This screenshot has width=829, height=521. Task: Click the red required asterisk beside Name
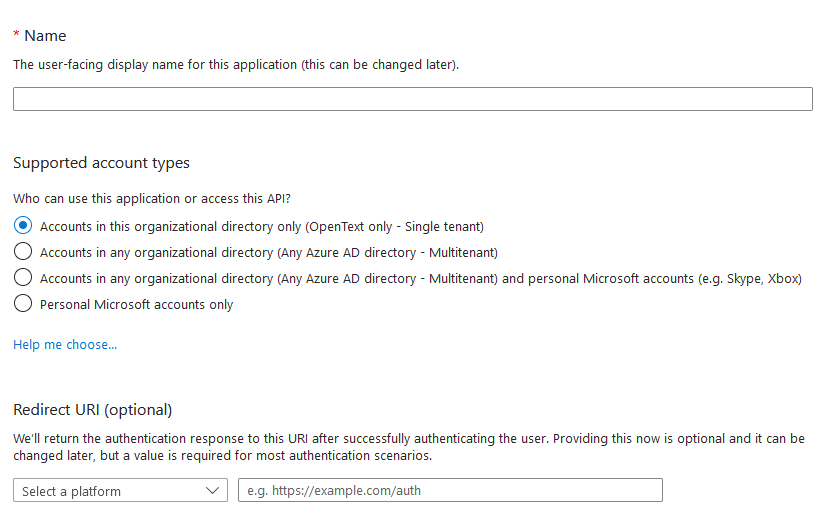coord(16,35)
